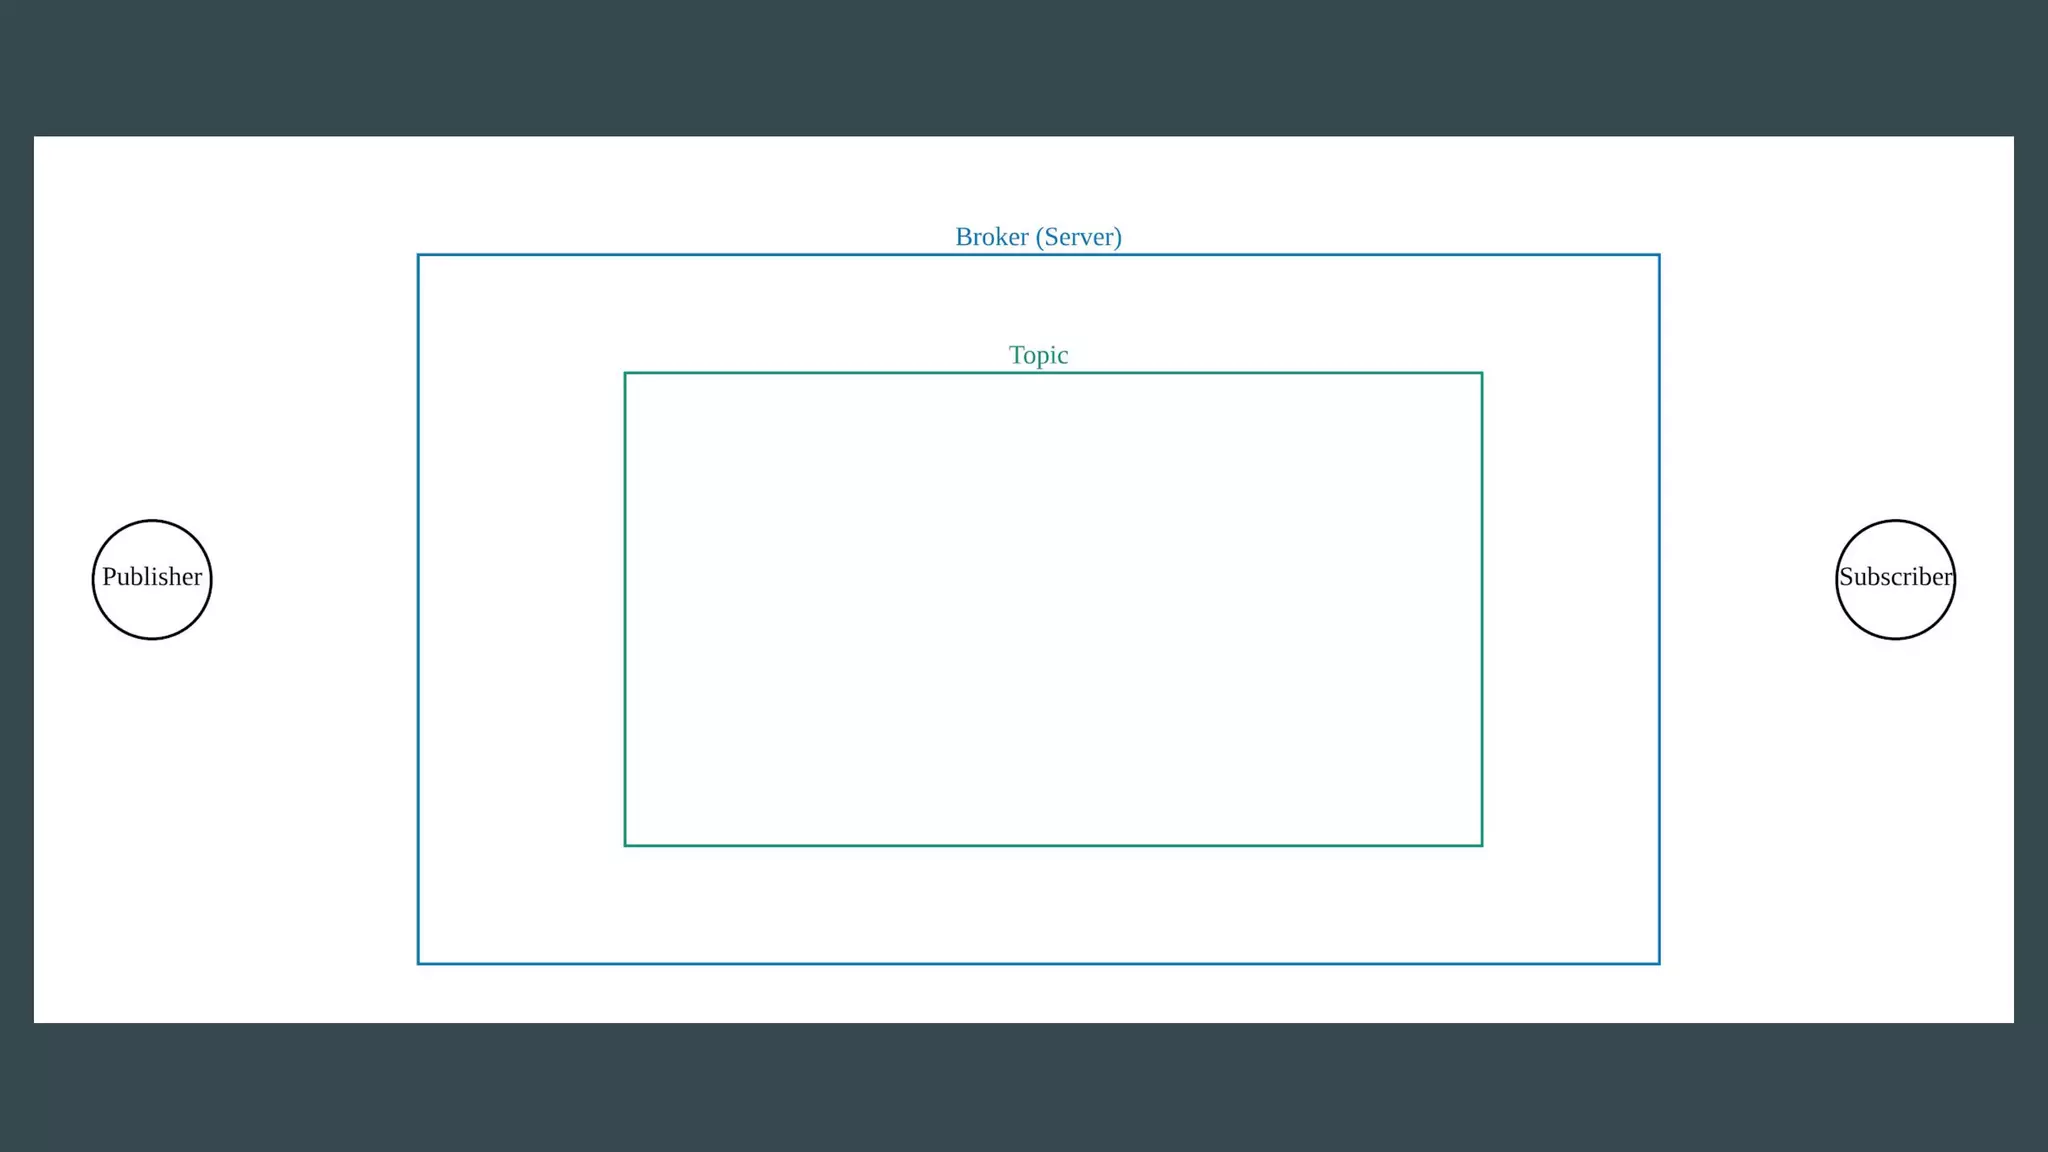This screenshot has width=2048, height=1152.
Task: Click inside the green Topic rectangle
Action: click(1053, 610)
